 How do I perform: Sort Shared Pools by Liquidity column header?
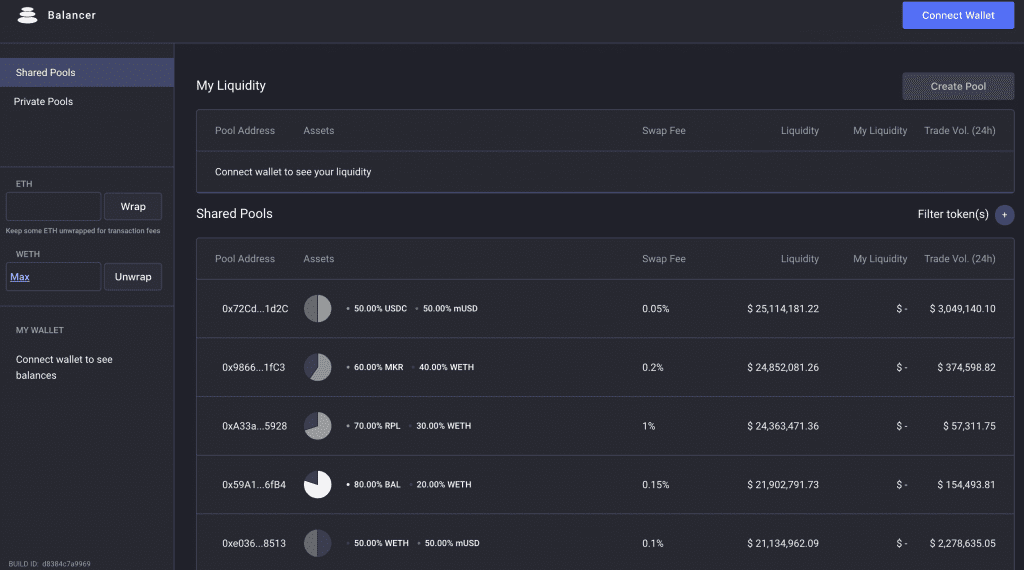coord(799,259)
